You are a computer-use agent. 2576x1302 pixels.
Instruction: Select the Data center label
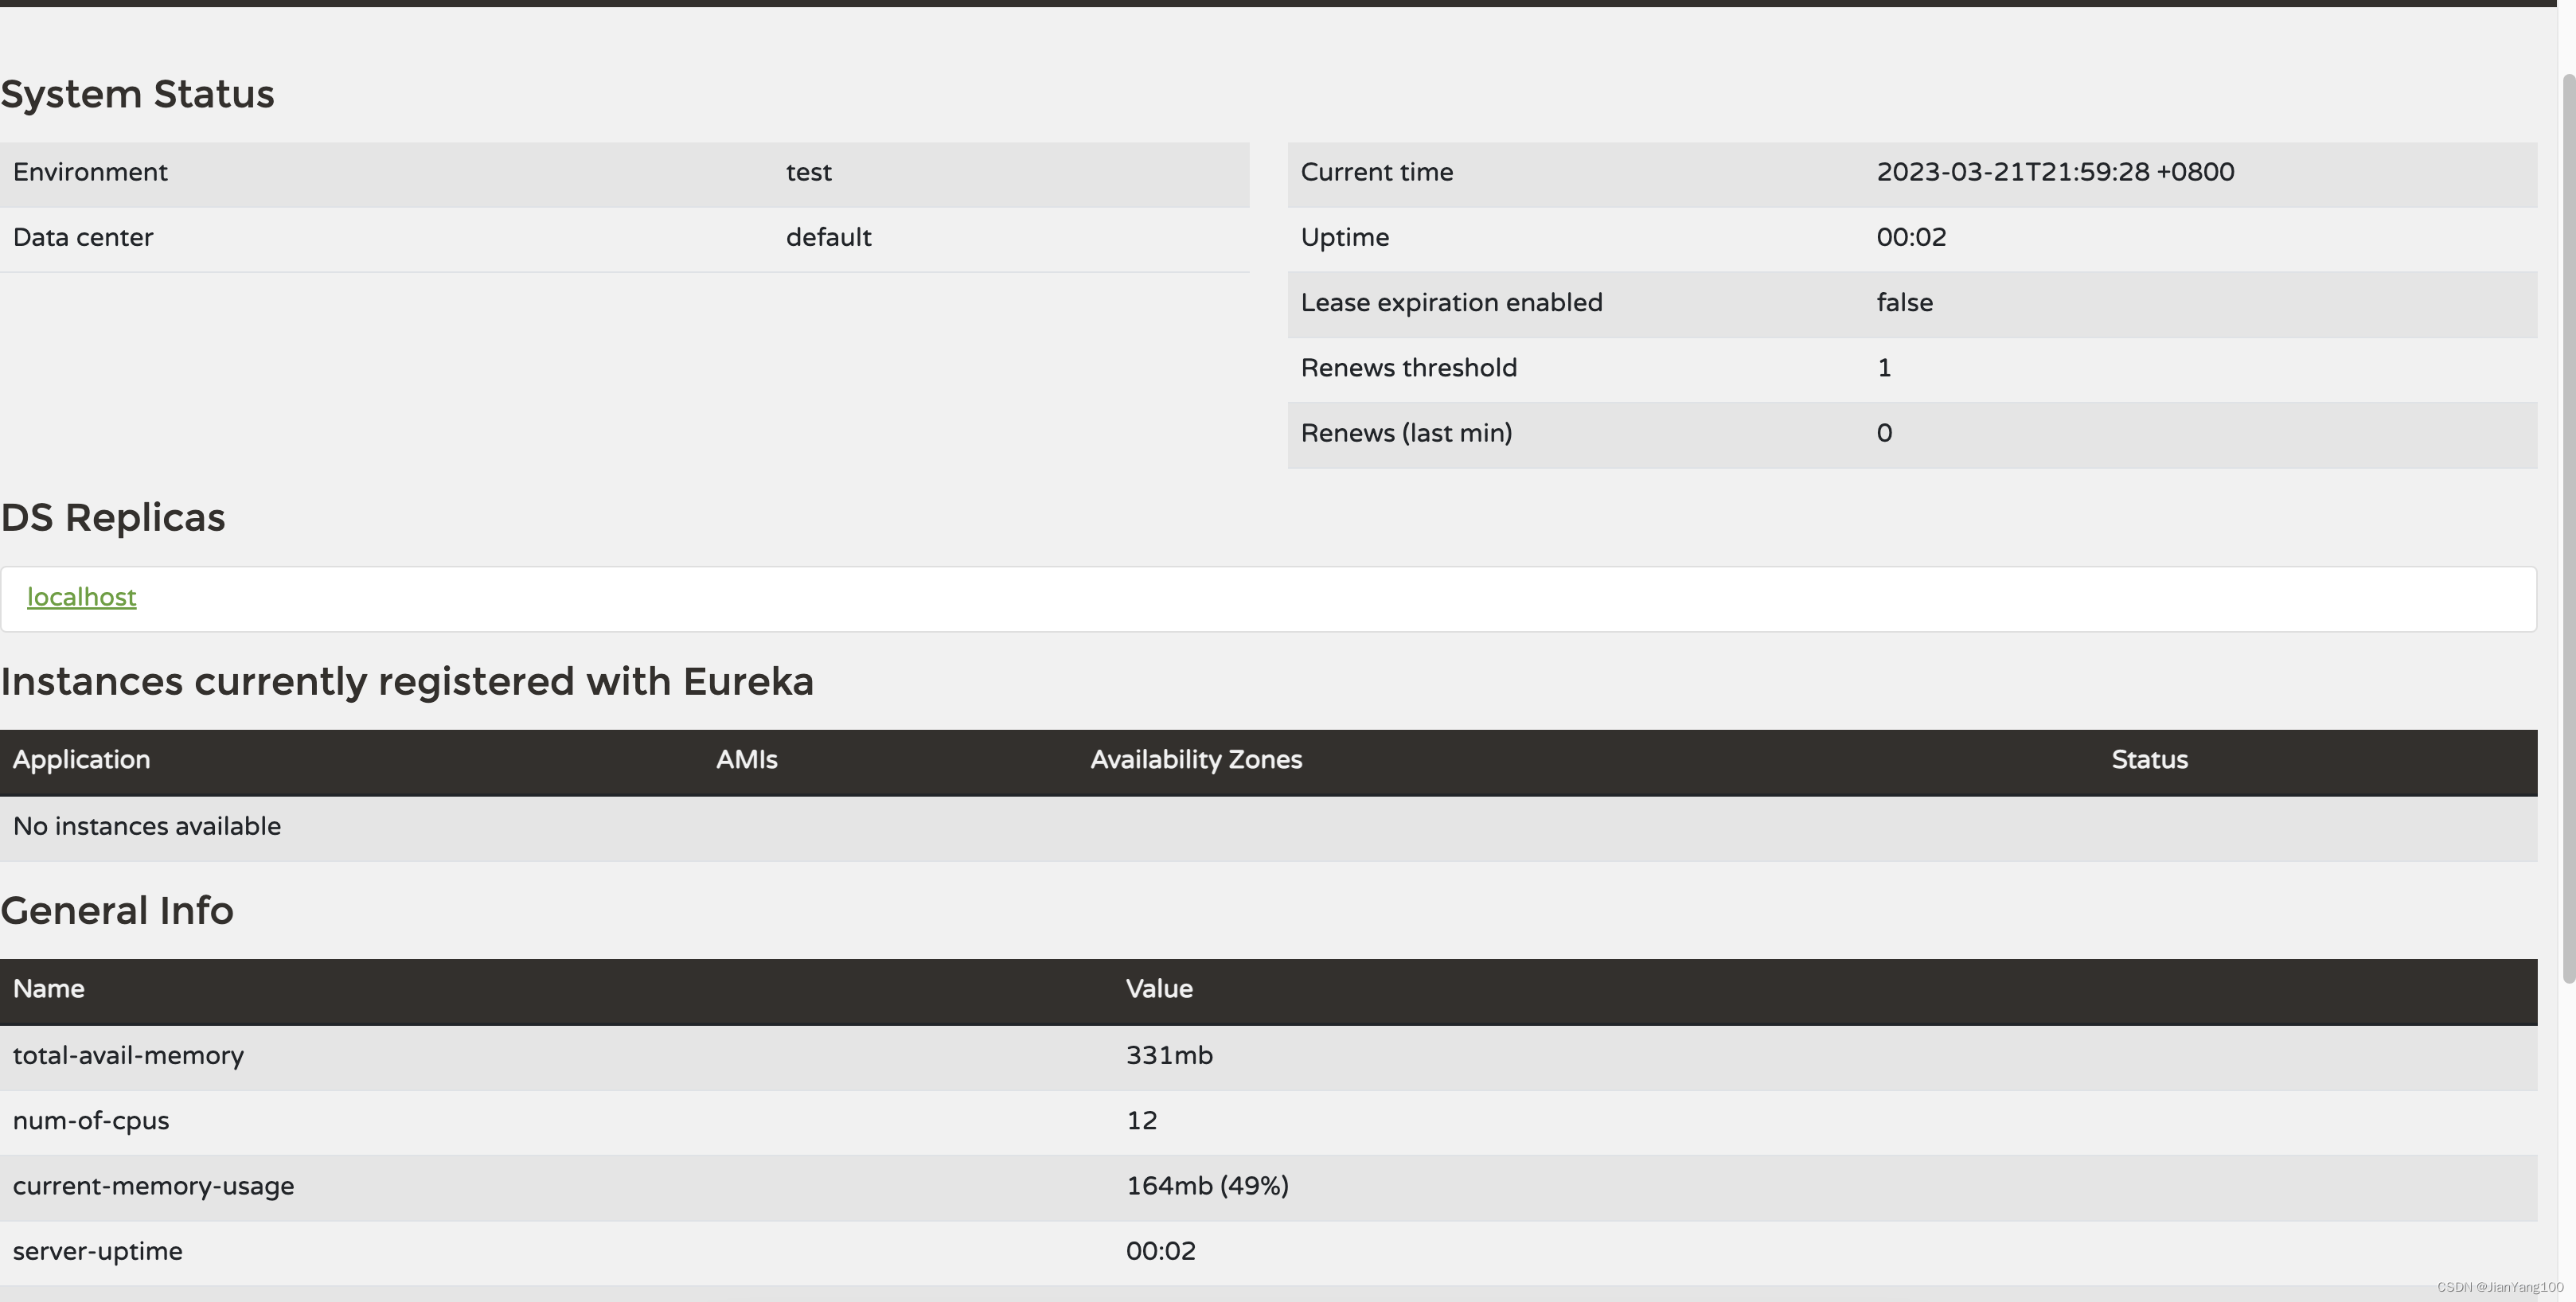pos(83,237)
